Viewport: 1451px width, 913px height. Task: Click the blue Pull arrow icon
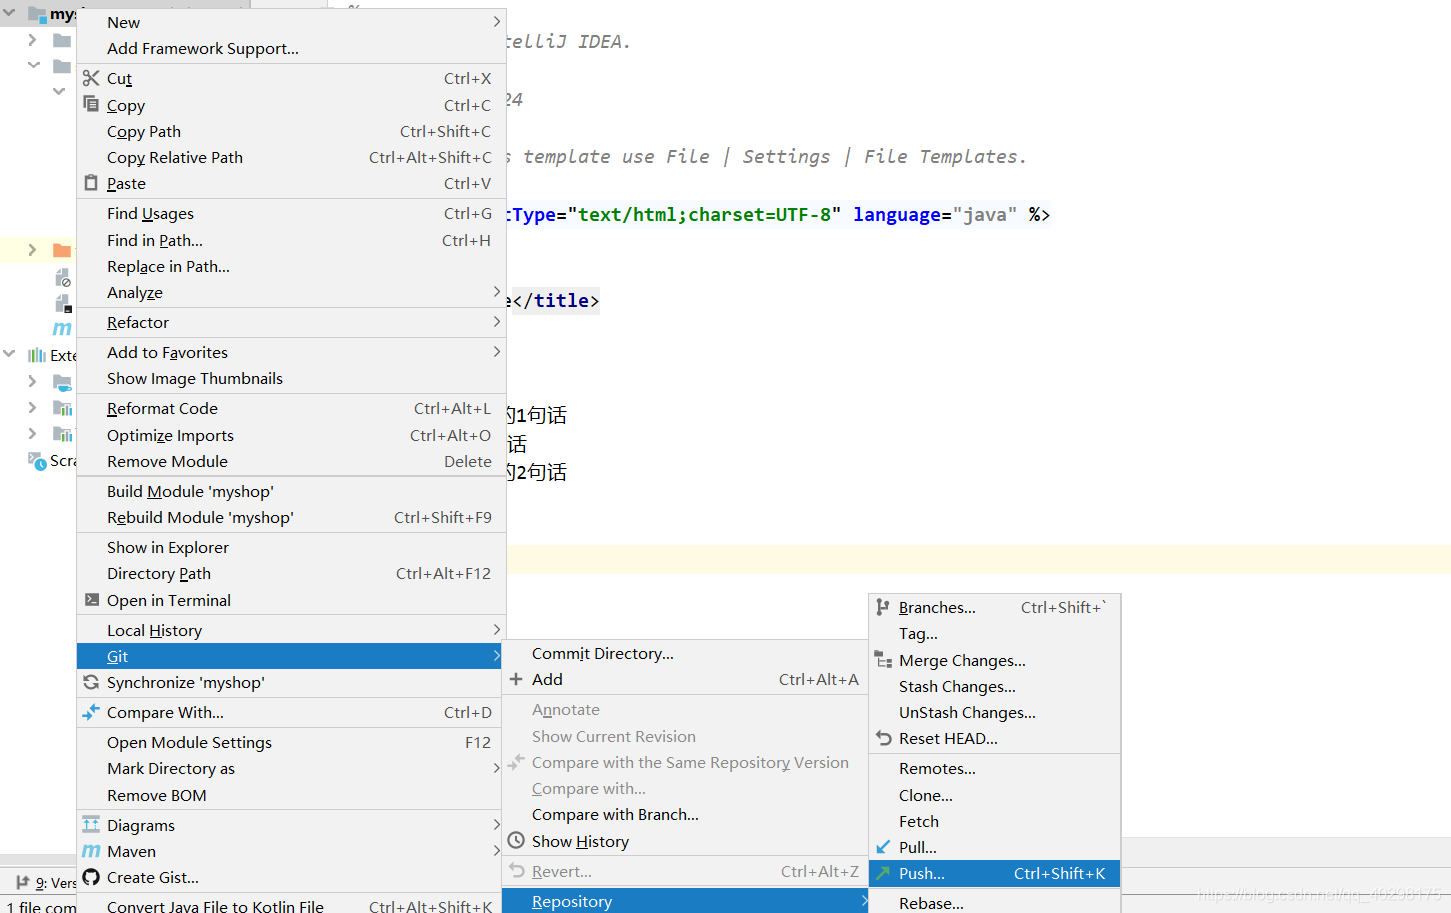click(884, 847)
